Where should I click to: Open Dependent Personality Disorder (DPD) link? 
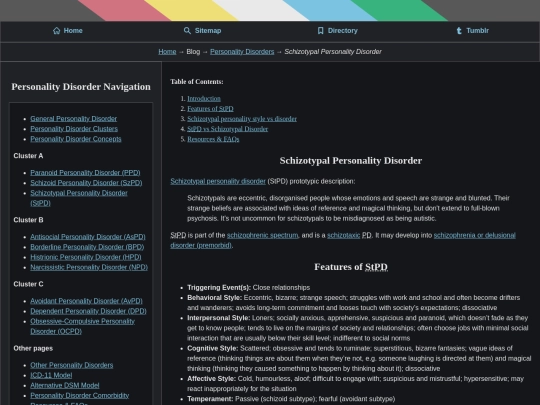[88, 311]
